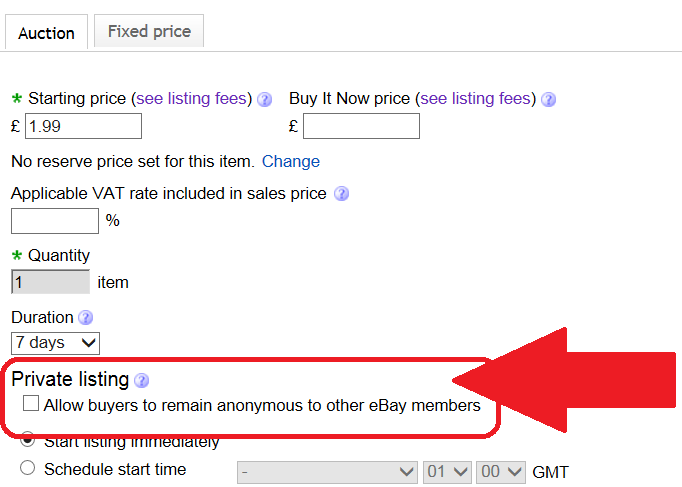Expand the schedule start date dropdown
The image size is (682, 487).
click(x=327, y=471)
